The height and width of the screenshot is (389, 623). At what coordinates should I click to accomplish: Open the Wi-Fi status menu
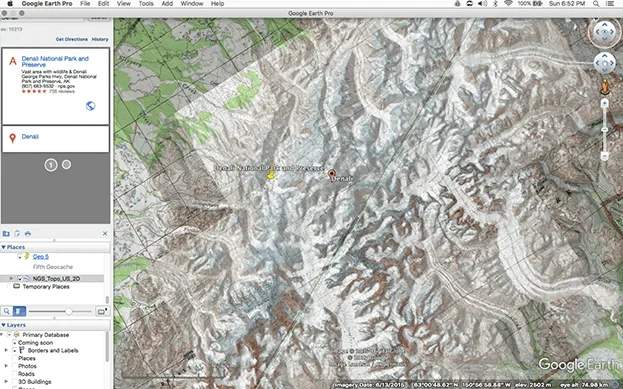coord(508,4)
